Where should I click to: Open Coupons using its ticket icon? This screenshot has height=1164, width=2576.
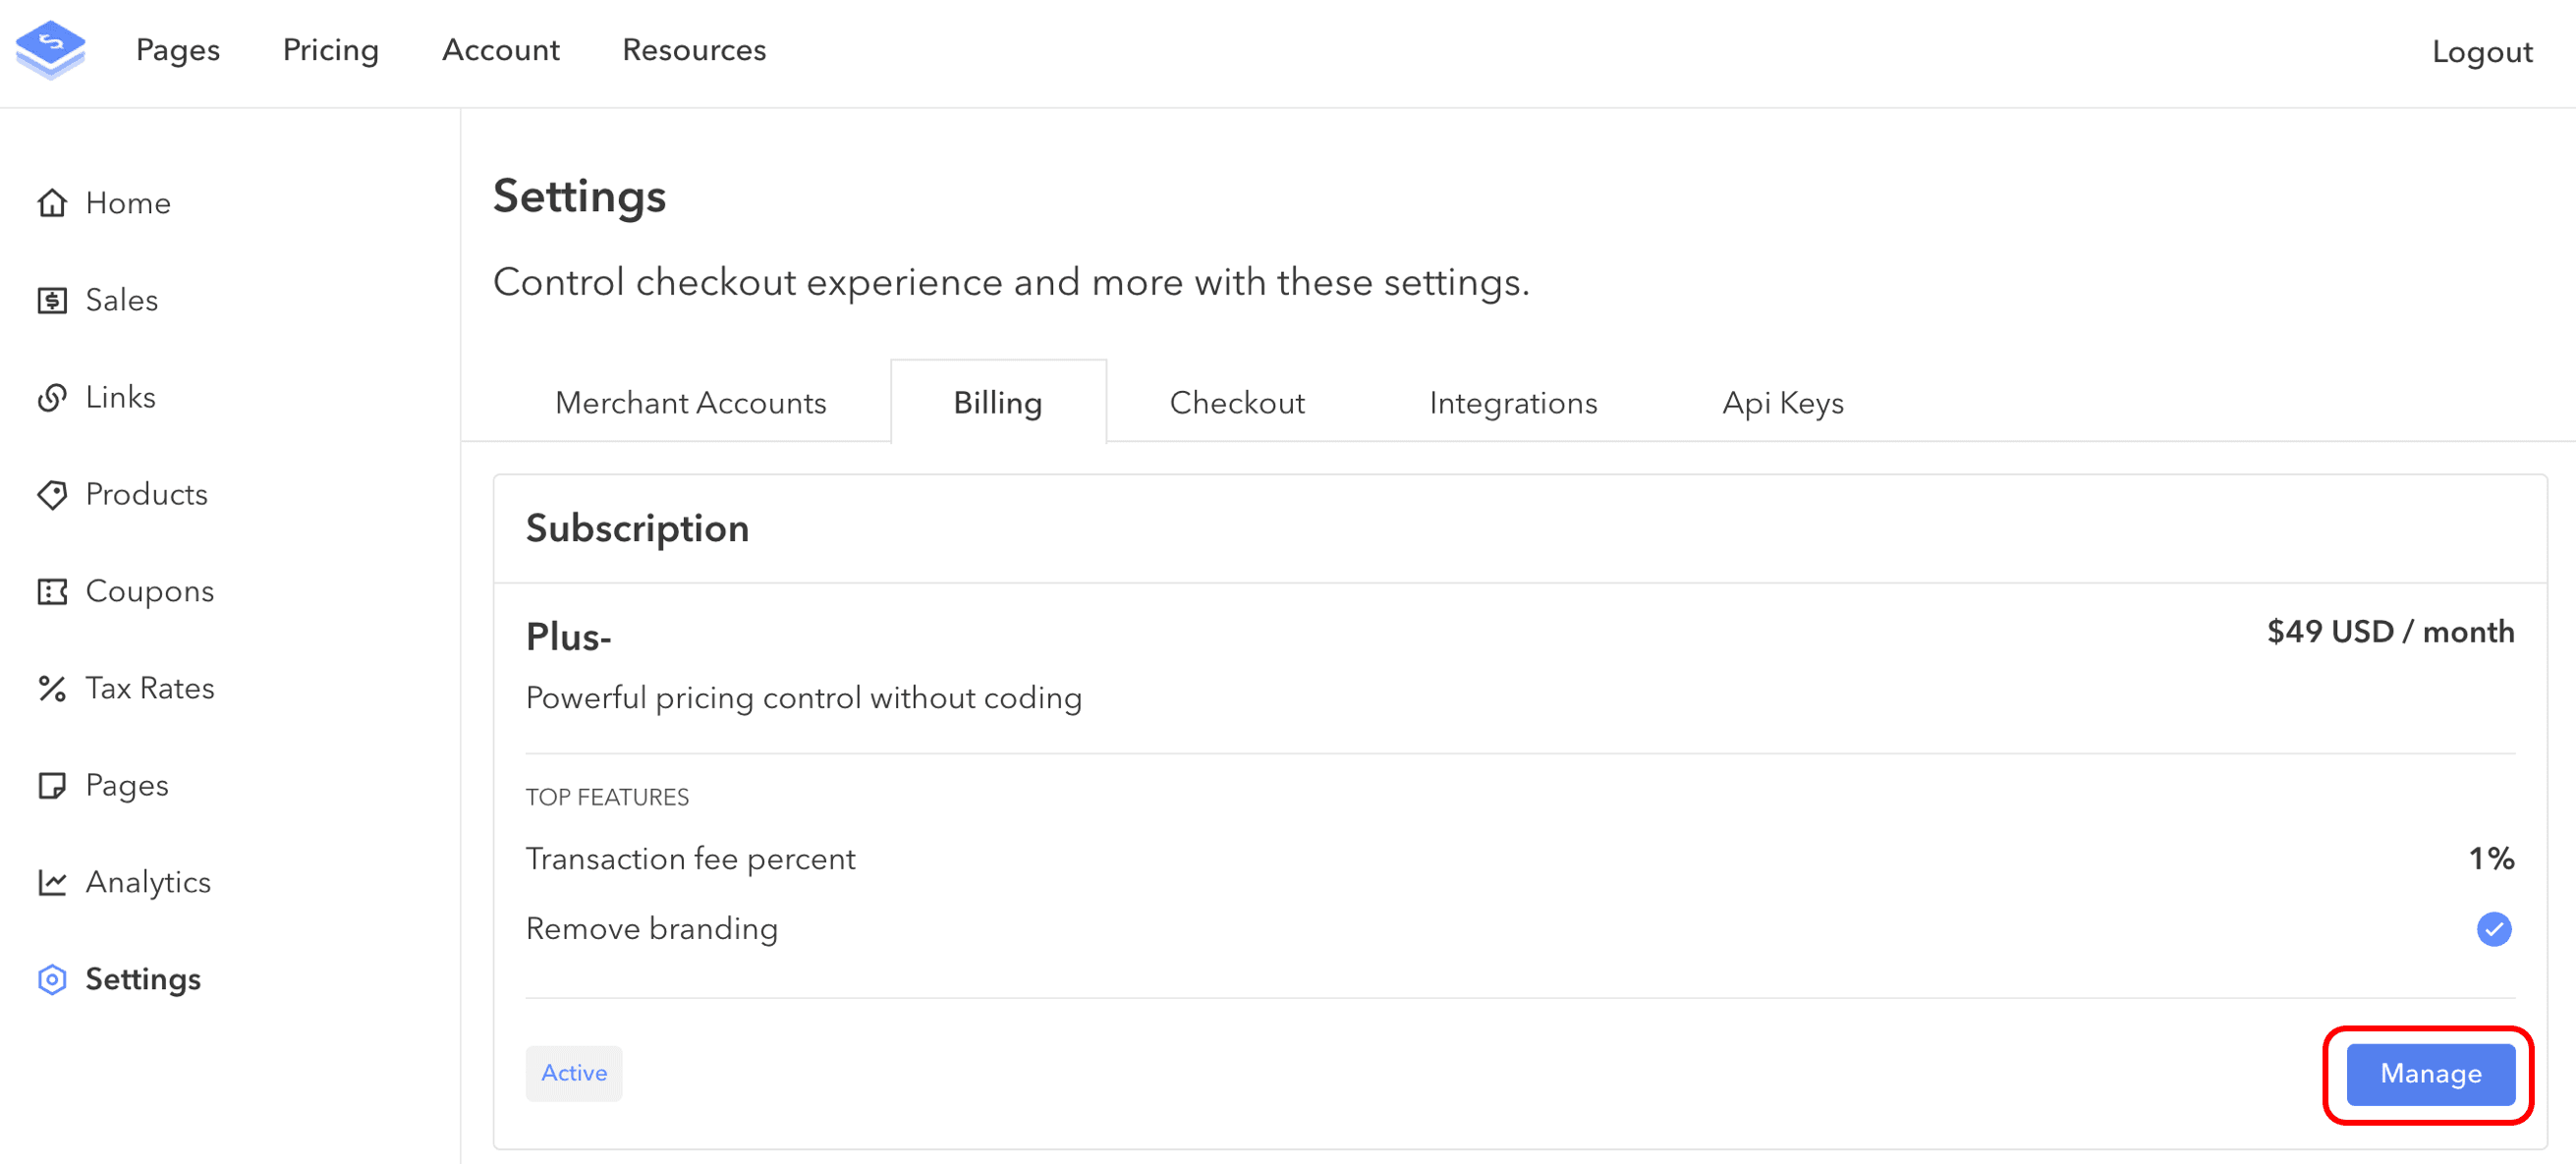tap(53, 591)
